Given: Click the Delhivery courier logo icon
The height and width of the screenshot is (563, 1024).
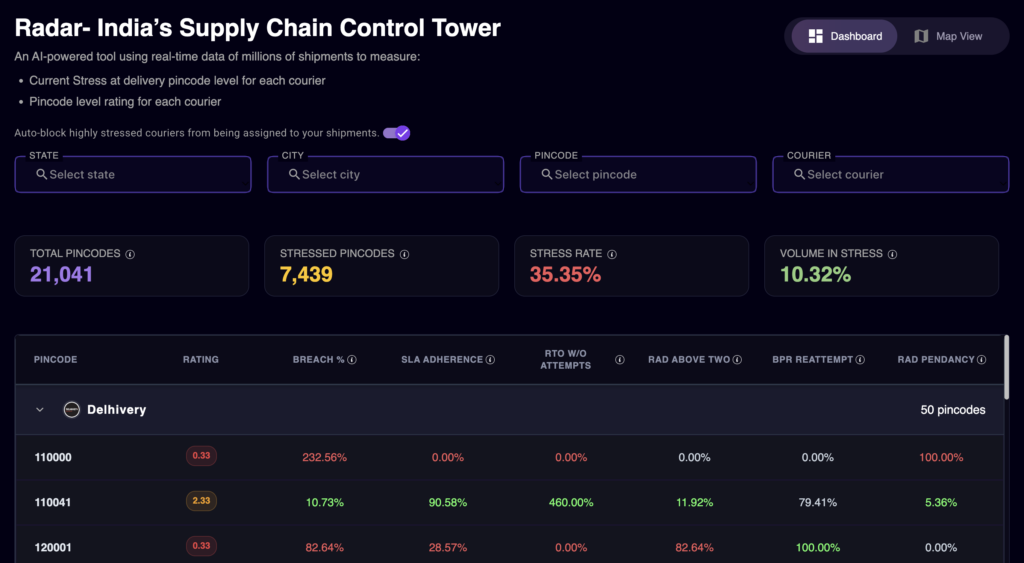Looking at the screenshot, I should (71, 410).
